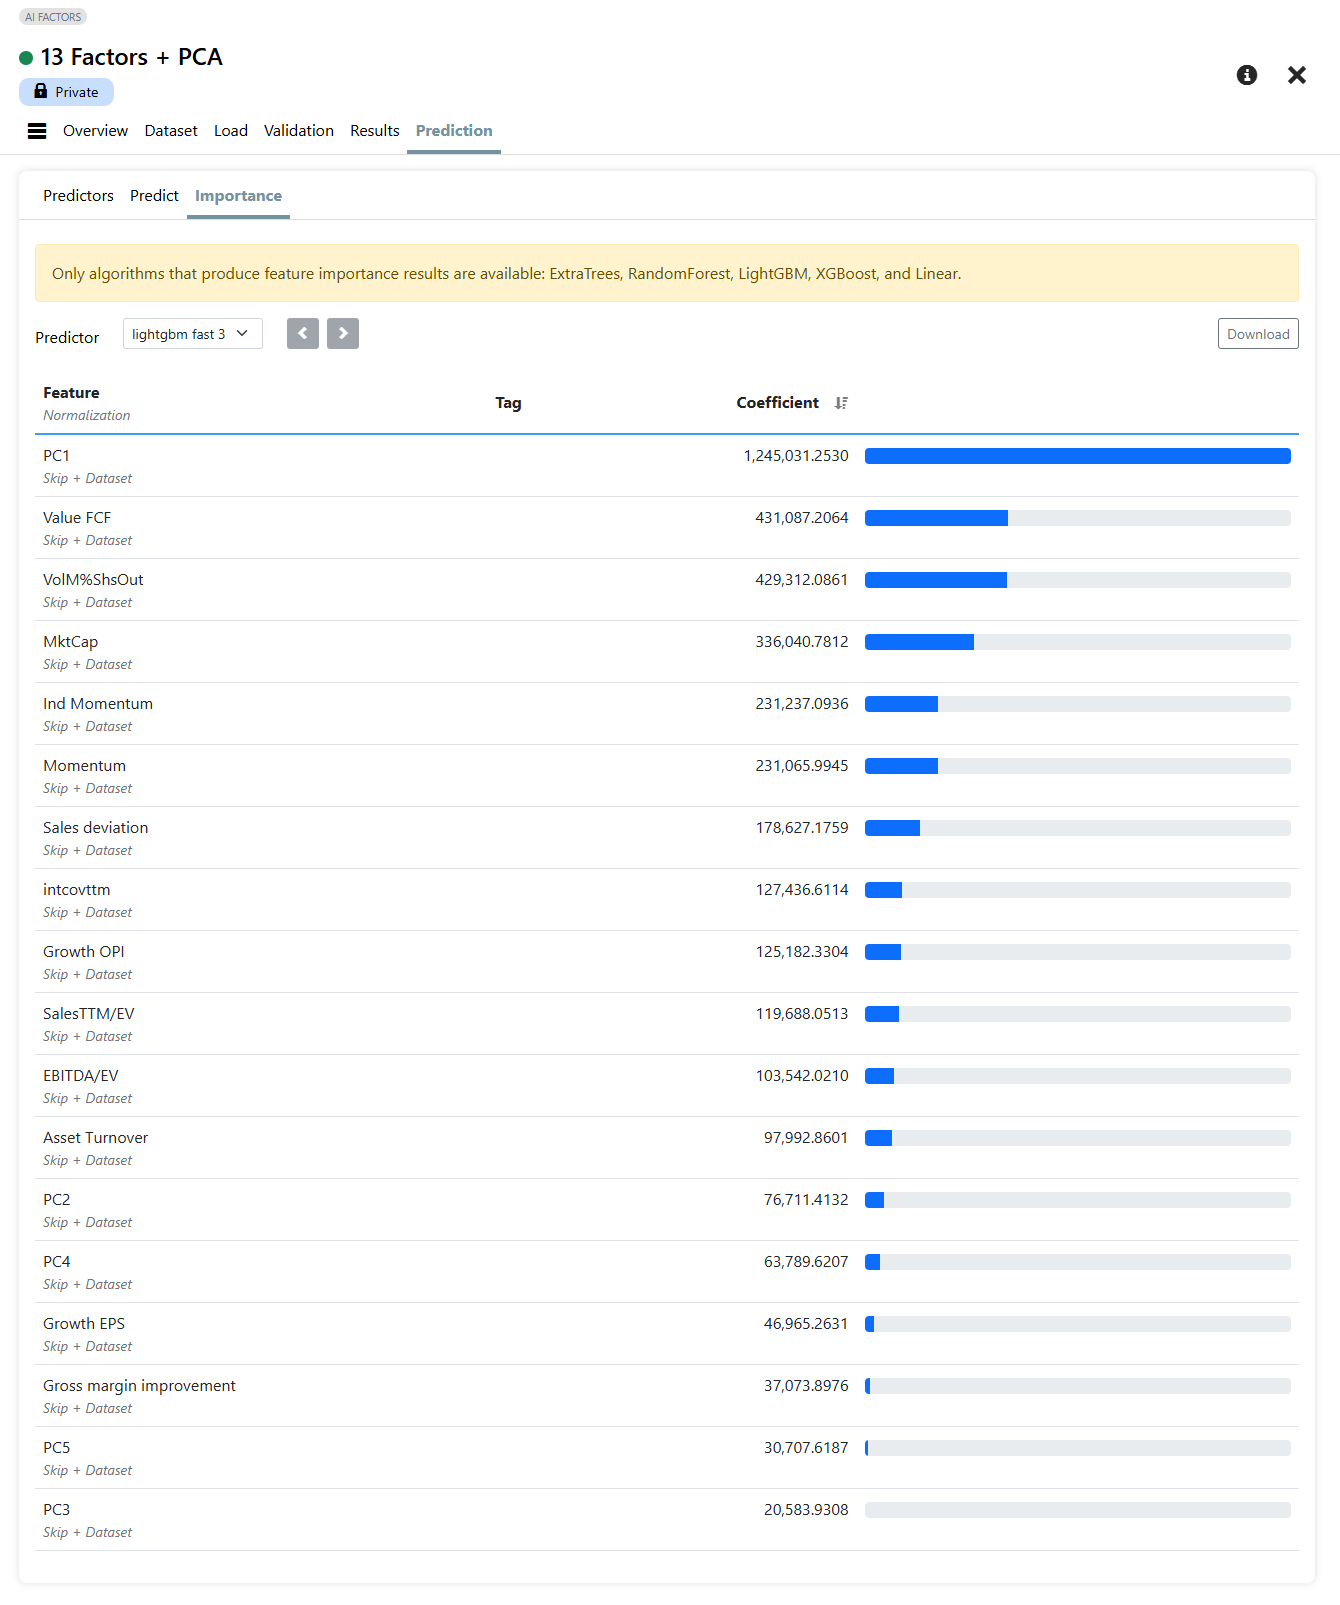Switch to the Predictors sub-tab
Image resolution: width=1340 pixels, height=1605 pixels.
78,196
